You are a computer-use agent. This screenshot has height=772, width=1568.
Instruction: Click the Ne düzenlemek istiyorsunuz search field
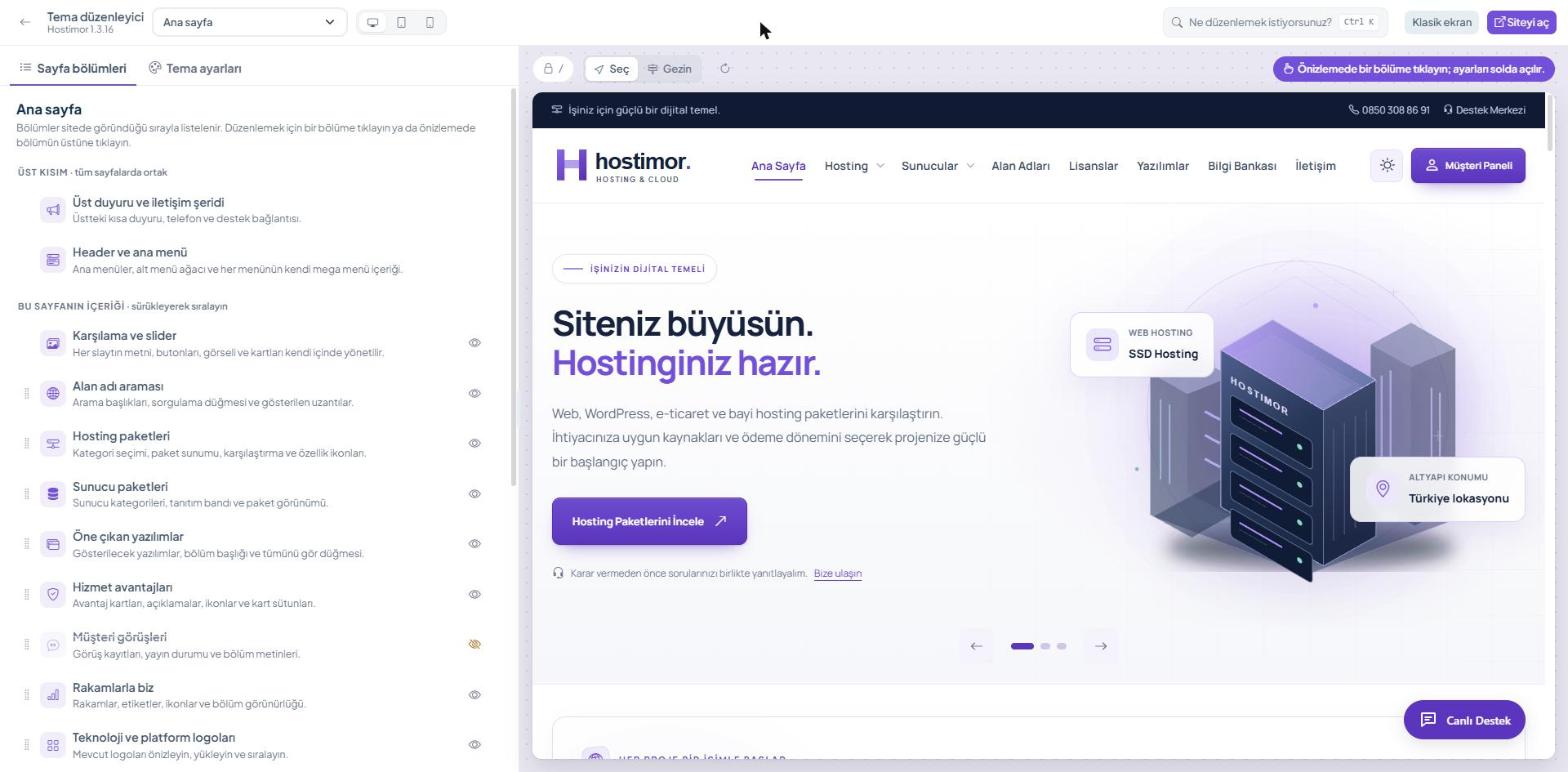[1275, 22]
